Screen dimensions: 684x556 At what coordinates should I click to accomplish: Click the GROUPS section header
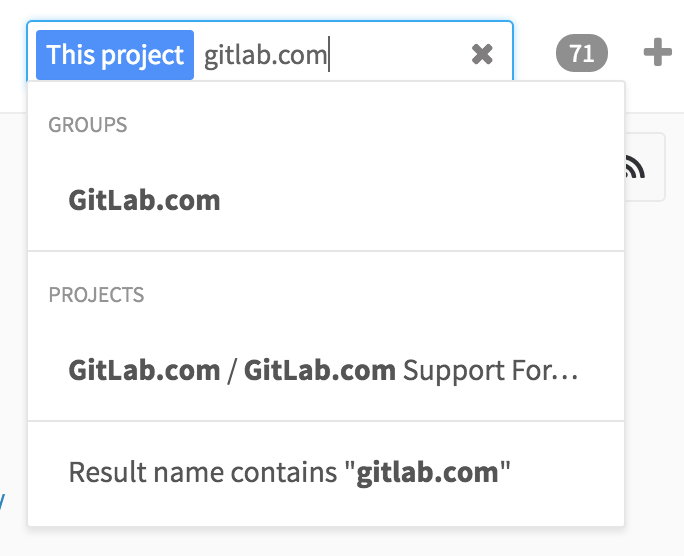pos(88,125)
